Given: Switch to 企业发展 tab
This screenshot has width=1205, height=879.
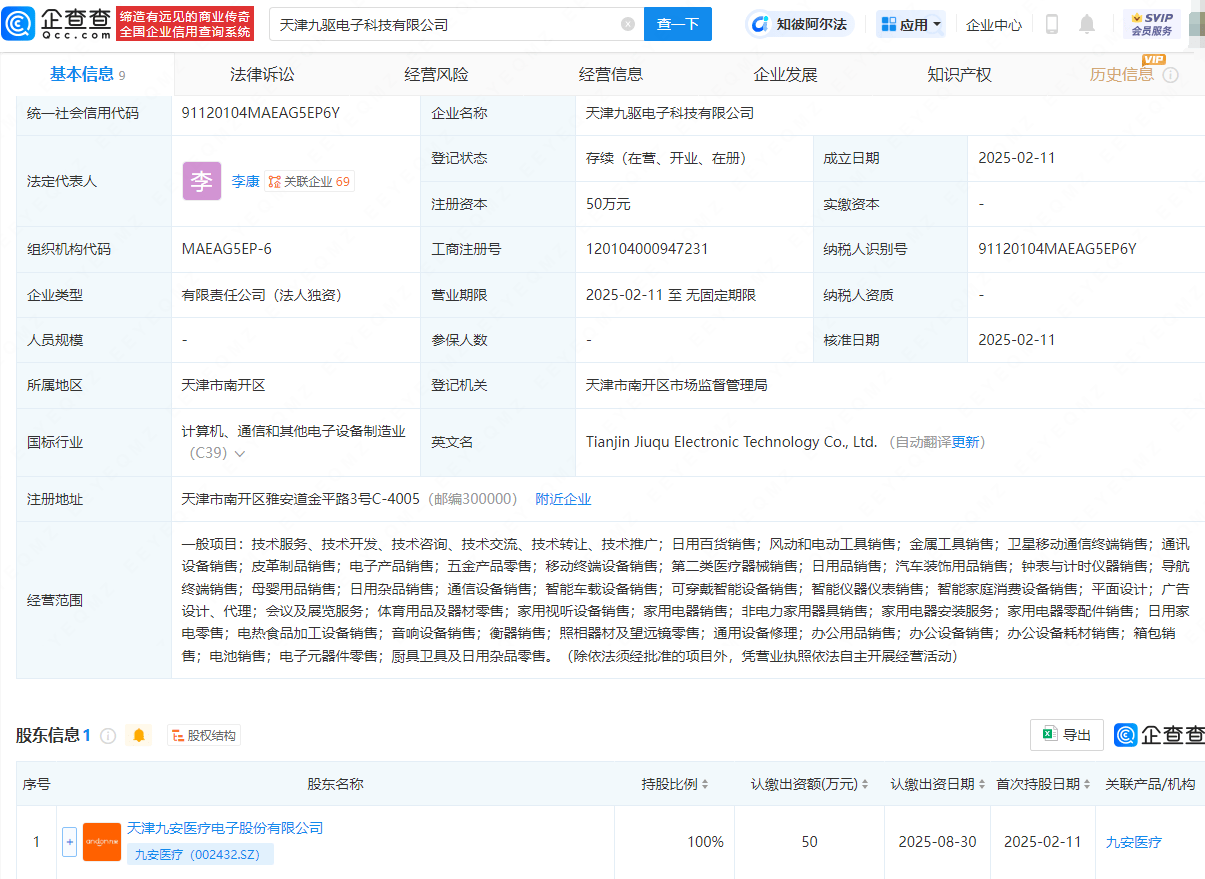Looking at the screenshot, I should click(785, 74).
